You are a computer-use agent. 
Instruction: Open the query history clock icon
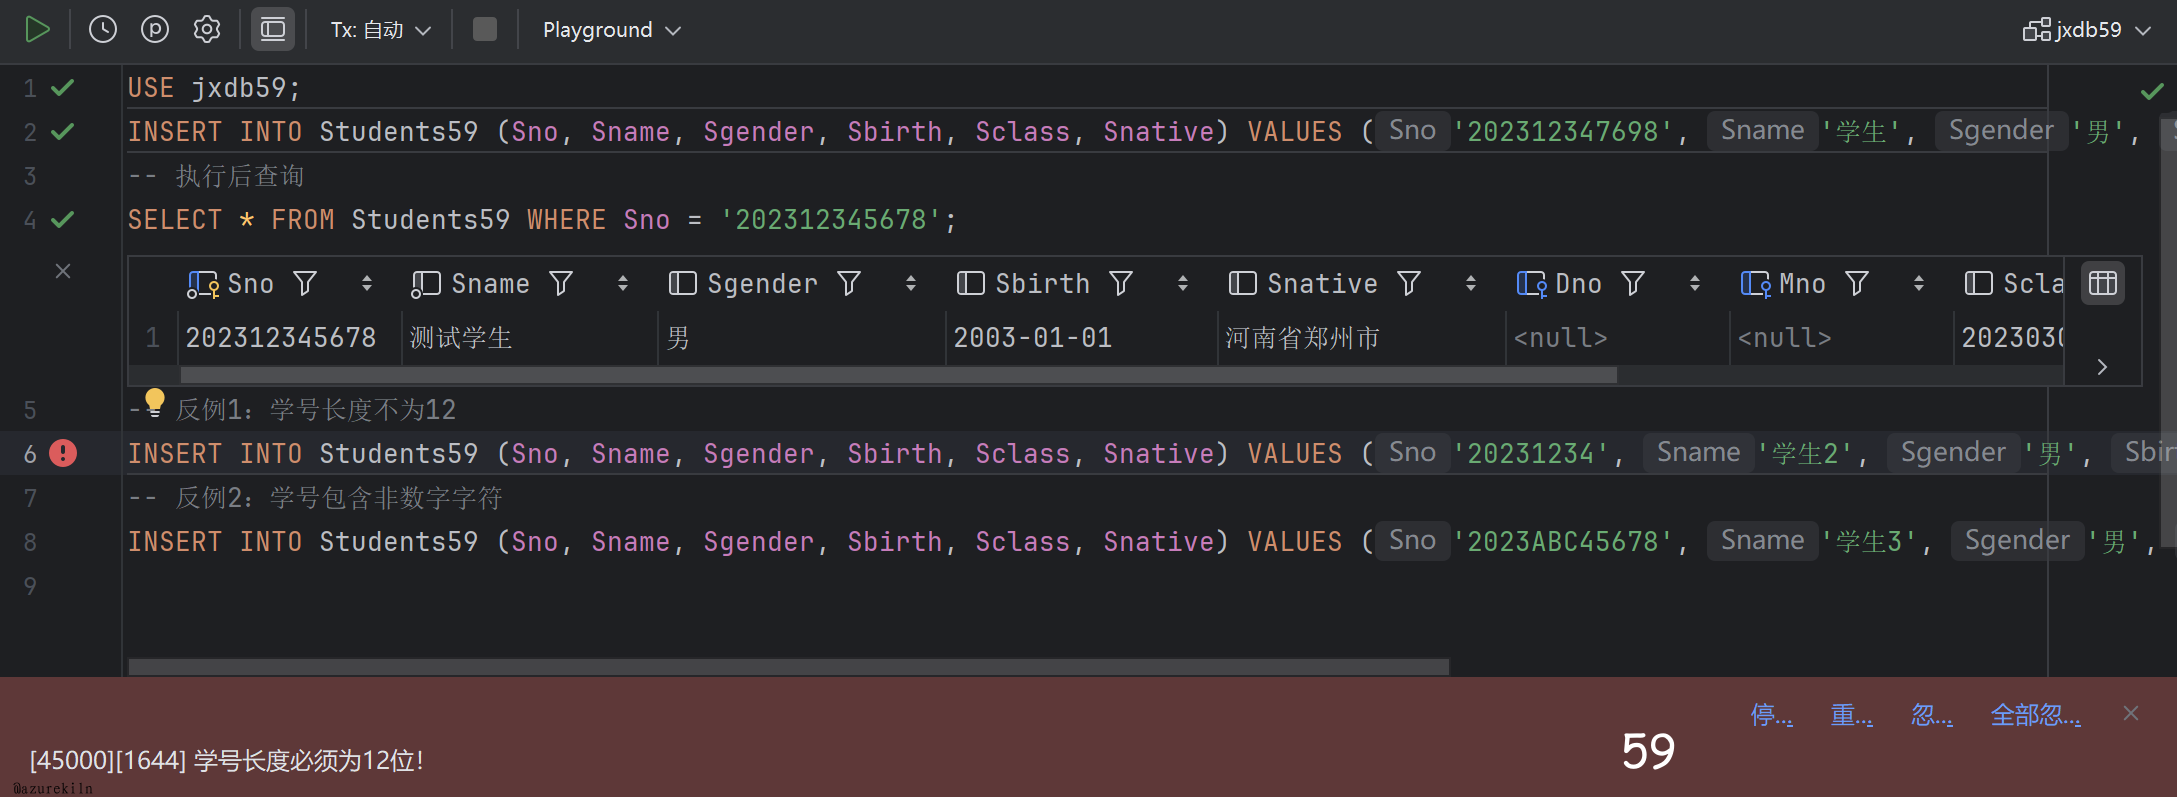pyautogui.click(x=103, y=30)
